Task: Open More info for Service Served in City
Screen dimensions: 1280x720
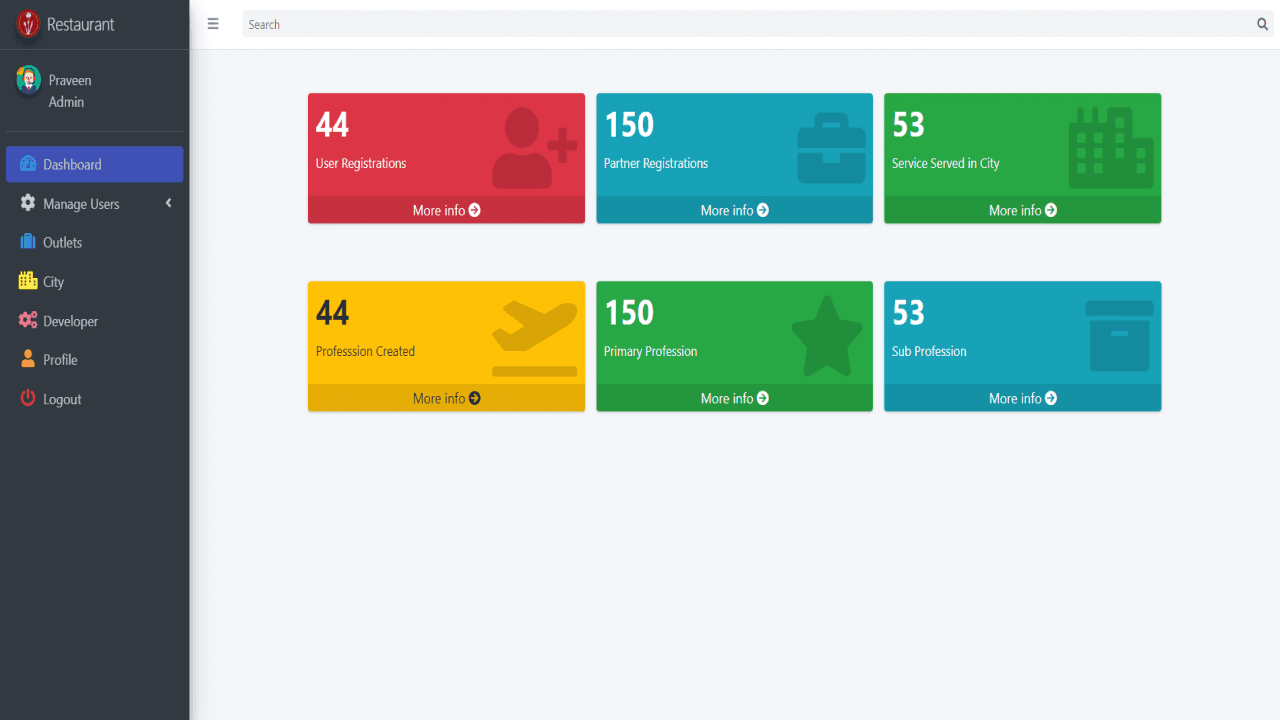Action: coord(1022,210)
